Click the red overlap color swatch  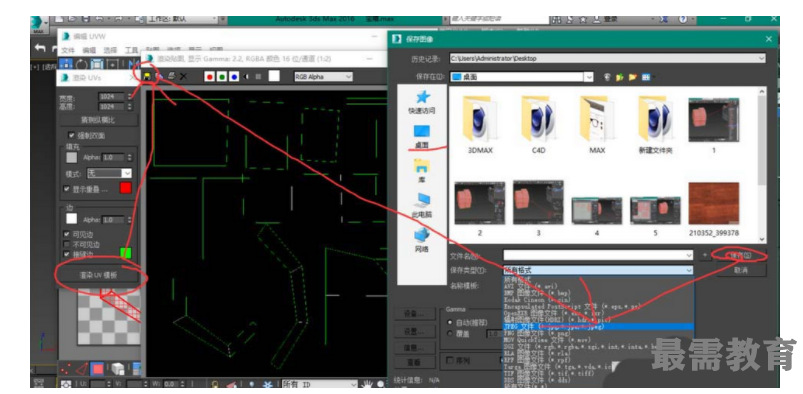click(x=125, y=188)
